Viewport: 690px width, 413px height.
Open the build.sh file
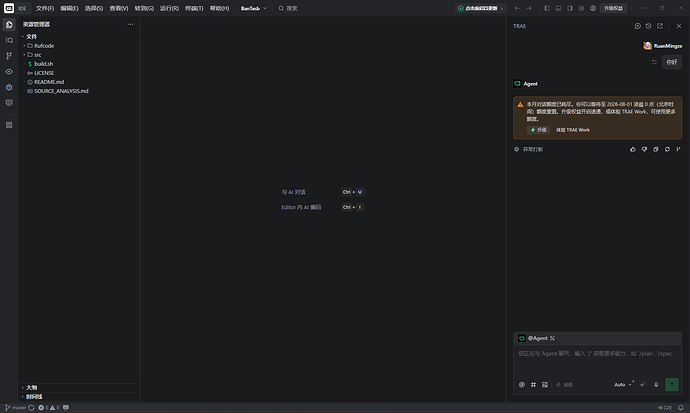point(43,64)
